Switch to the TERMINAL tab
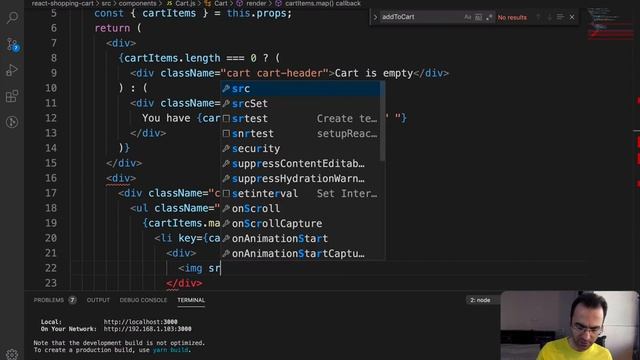 pos(191,300)
